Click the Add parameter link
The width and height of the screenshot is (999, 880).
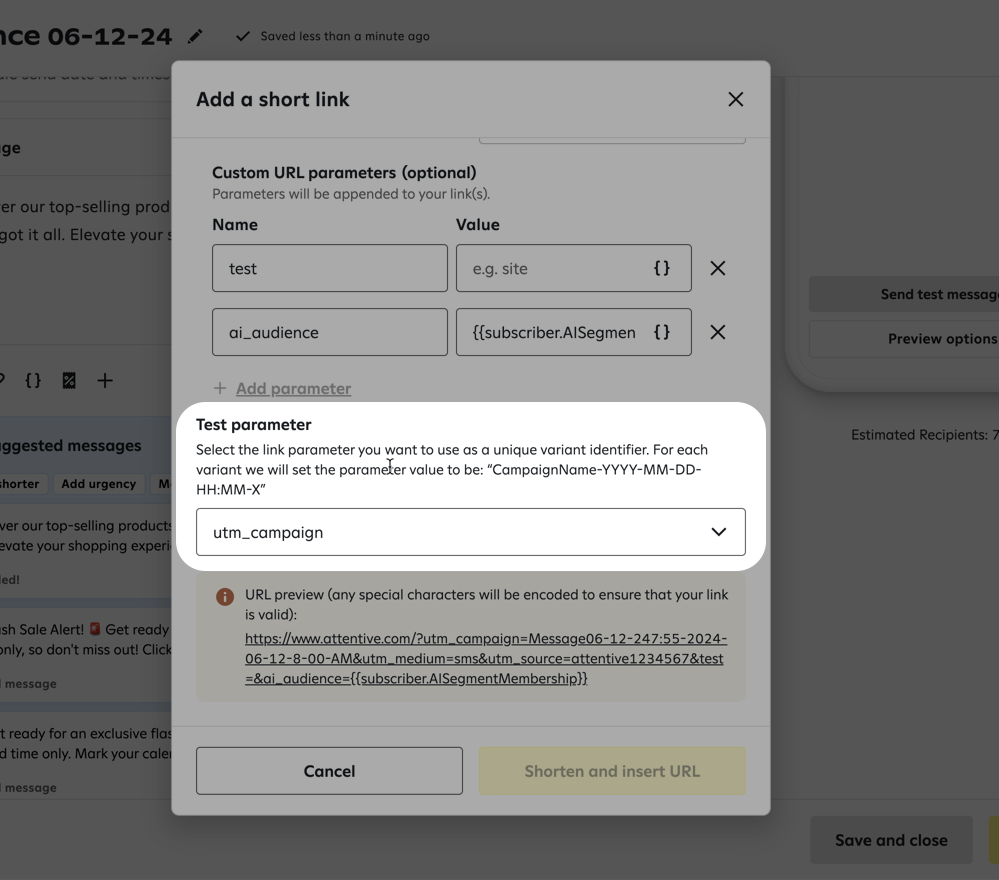tap(294, 388)
